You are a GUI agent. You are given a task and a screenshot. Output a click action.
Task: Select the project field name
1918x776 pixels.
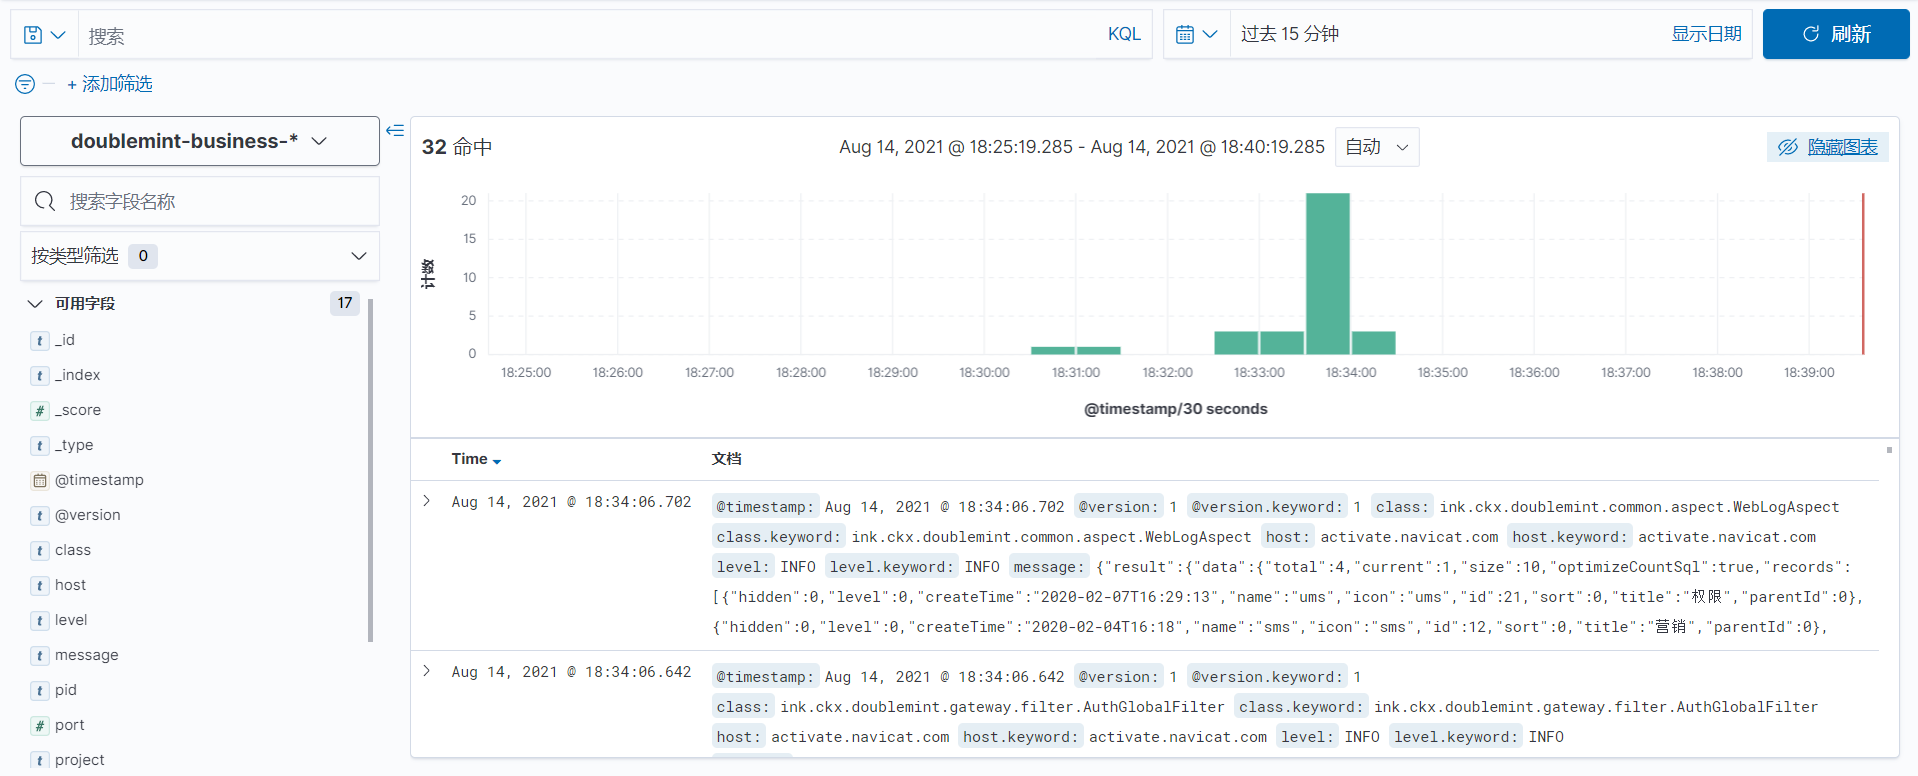[80, 760]
